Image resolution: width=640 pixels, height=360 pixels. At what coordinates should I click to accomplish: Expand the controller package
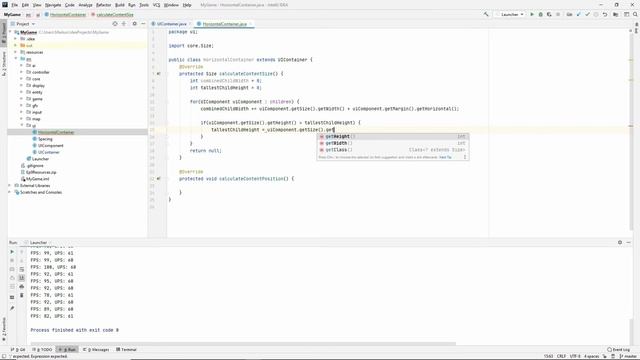[x=22, y=72]
